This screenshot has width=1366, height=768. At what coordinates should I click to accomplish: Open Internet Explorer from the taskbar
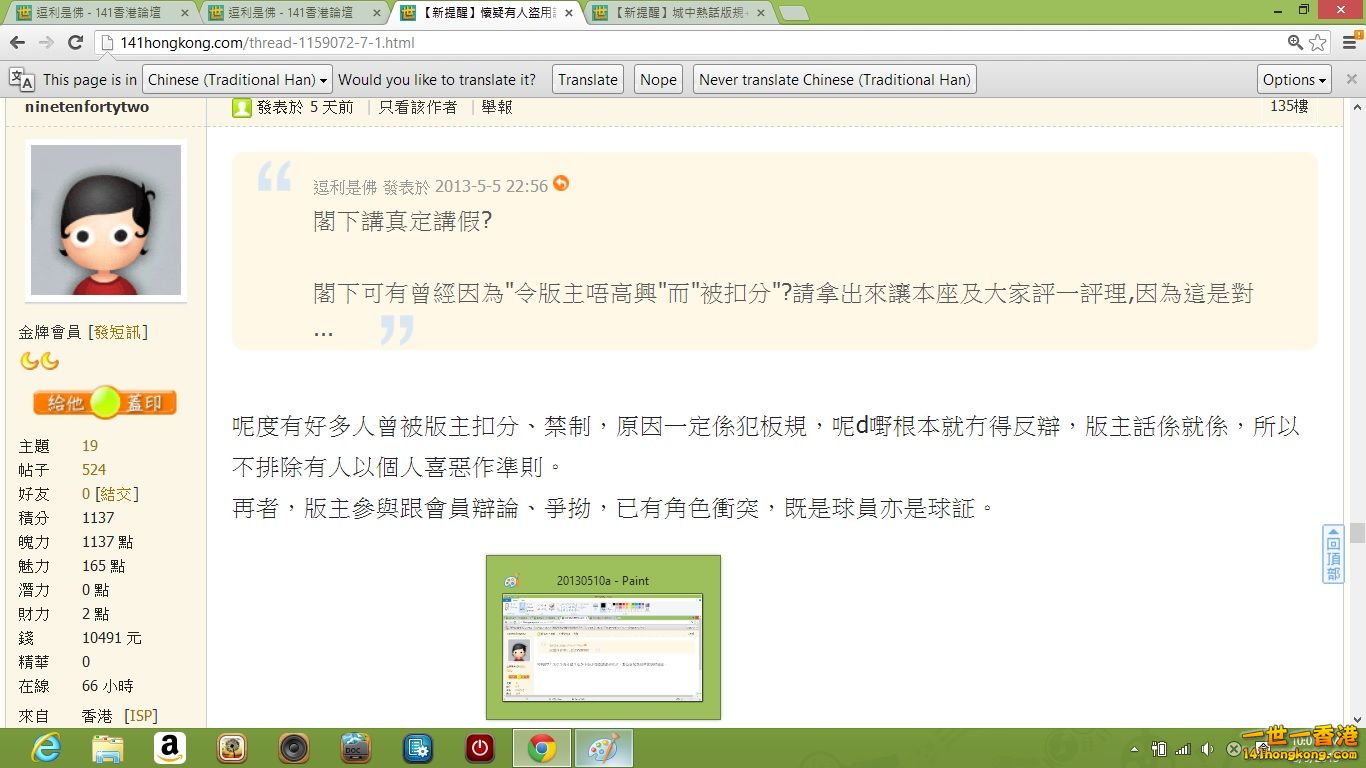point(45,748)
